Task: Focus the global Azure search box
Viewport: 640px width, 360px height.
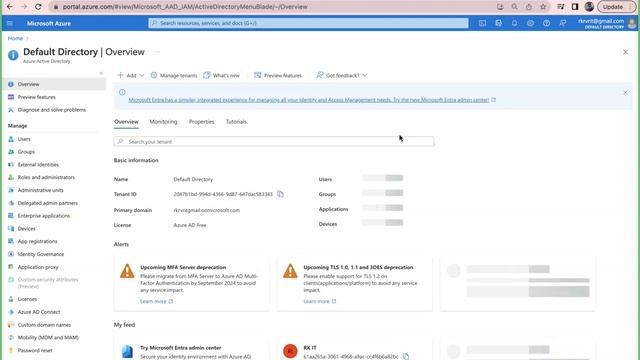Action: click(308, 23)
